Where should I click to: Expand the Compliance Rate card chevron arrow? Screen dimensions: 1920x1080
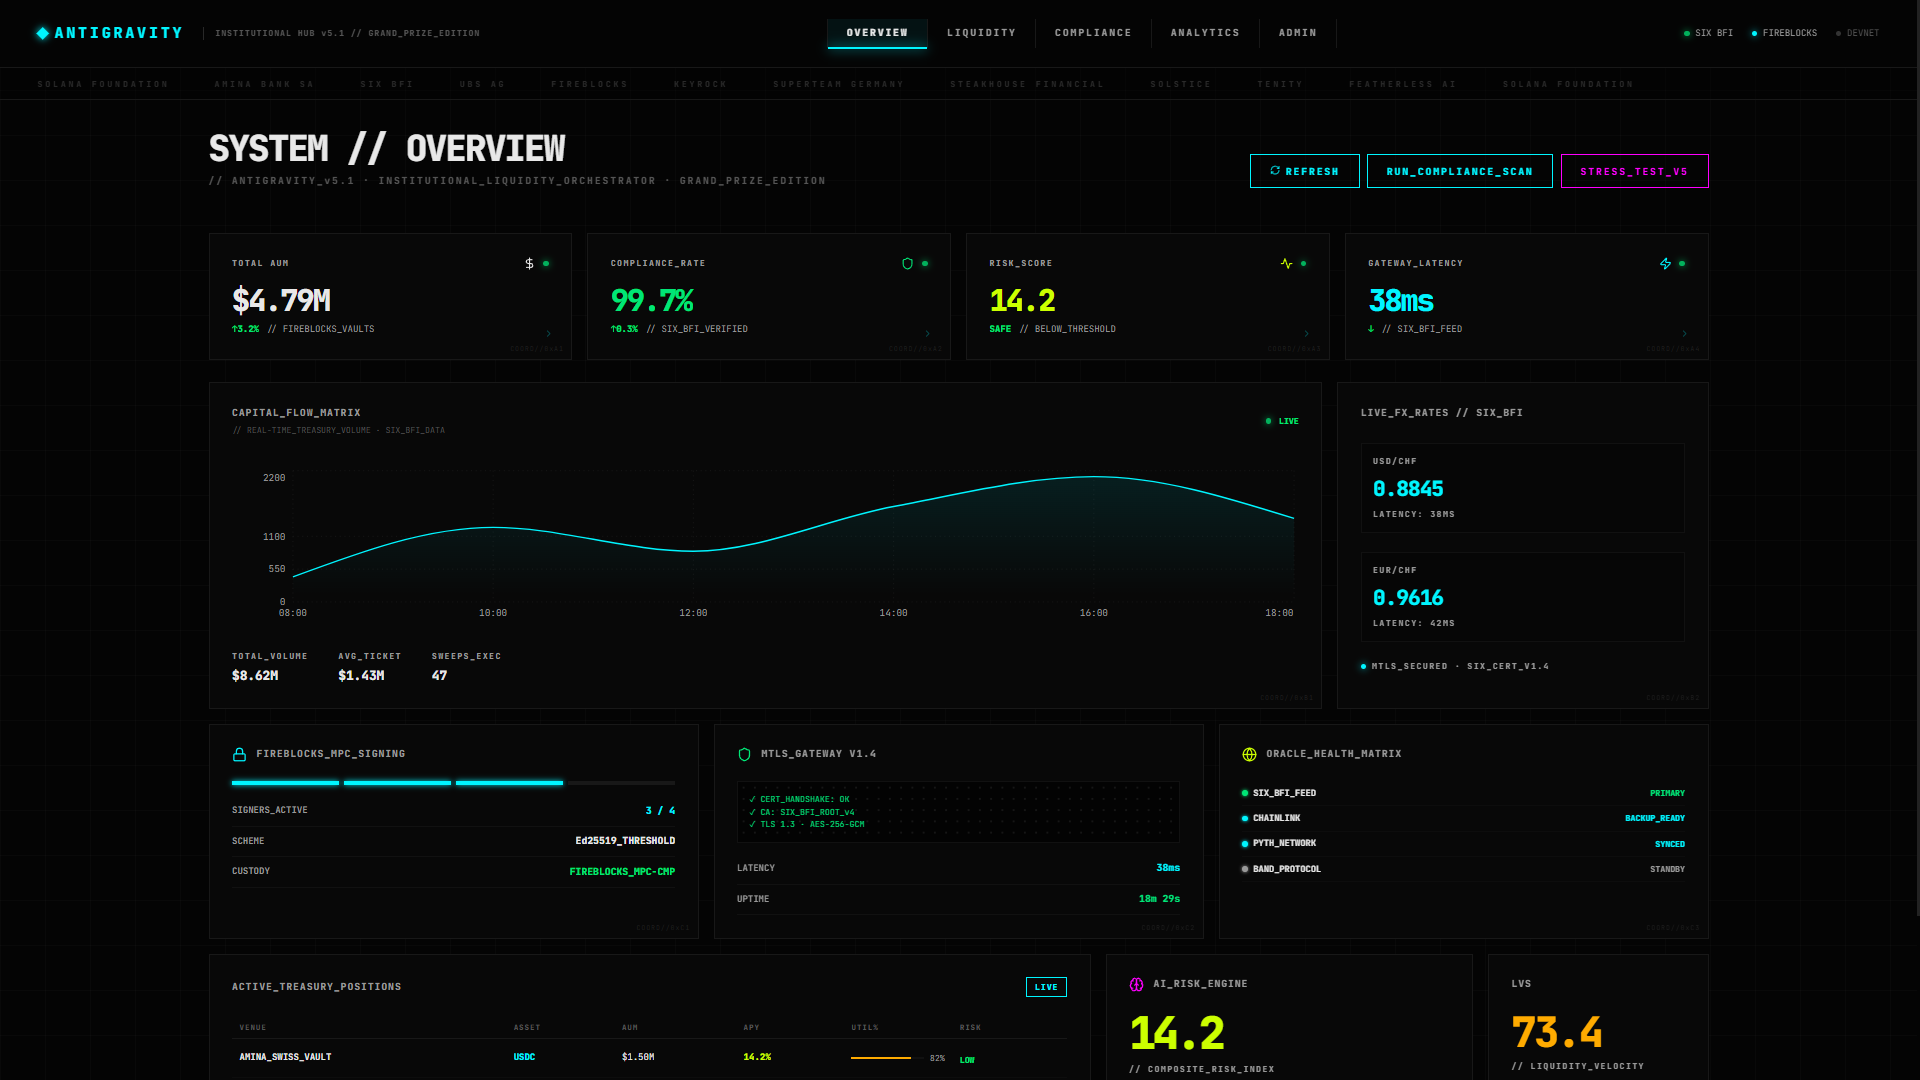[927, 334]
